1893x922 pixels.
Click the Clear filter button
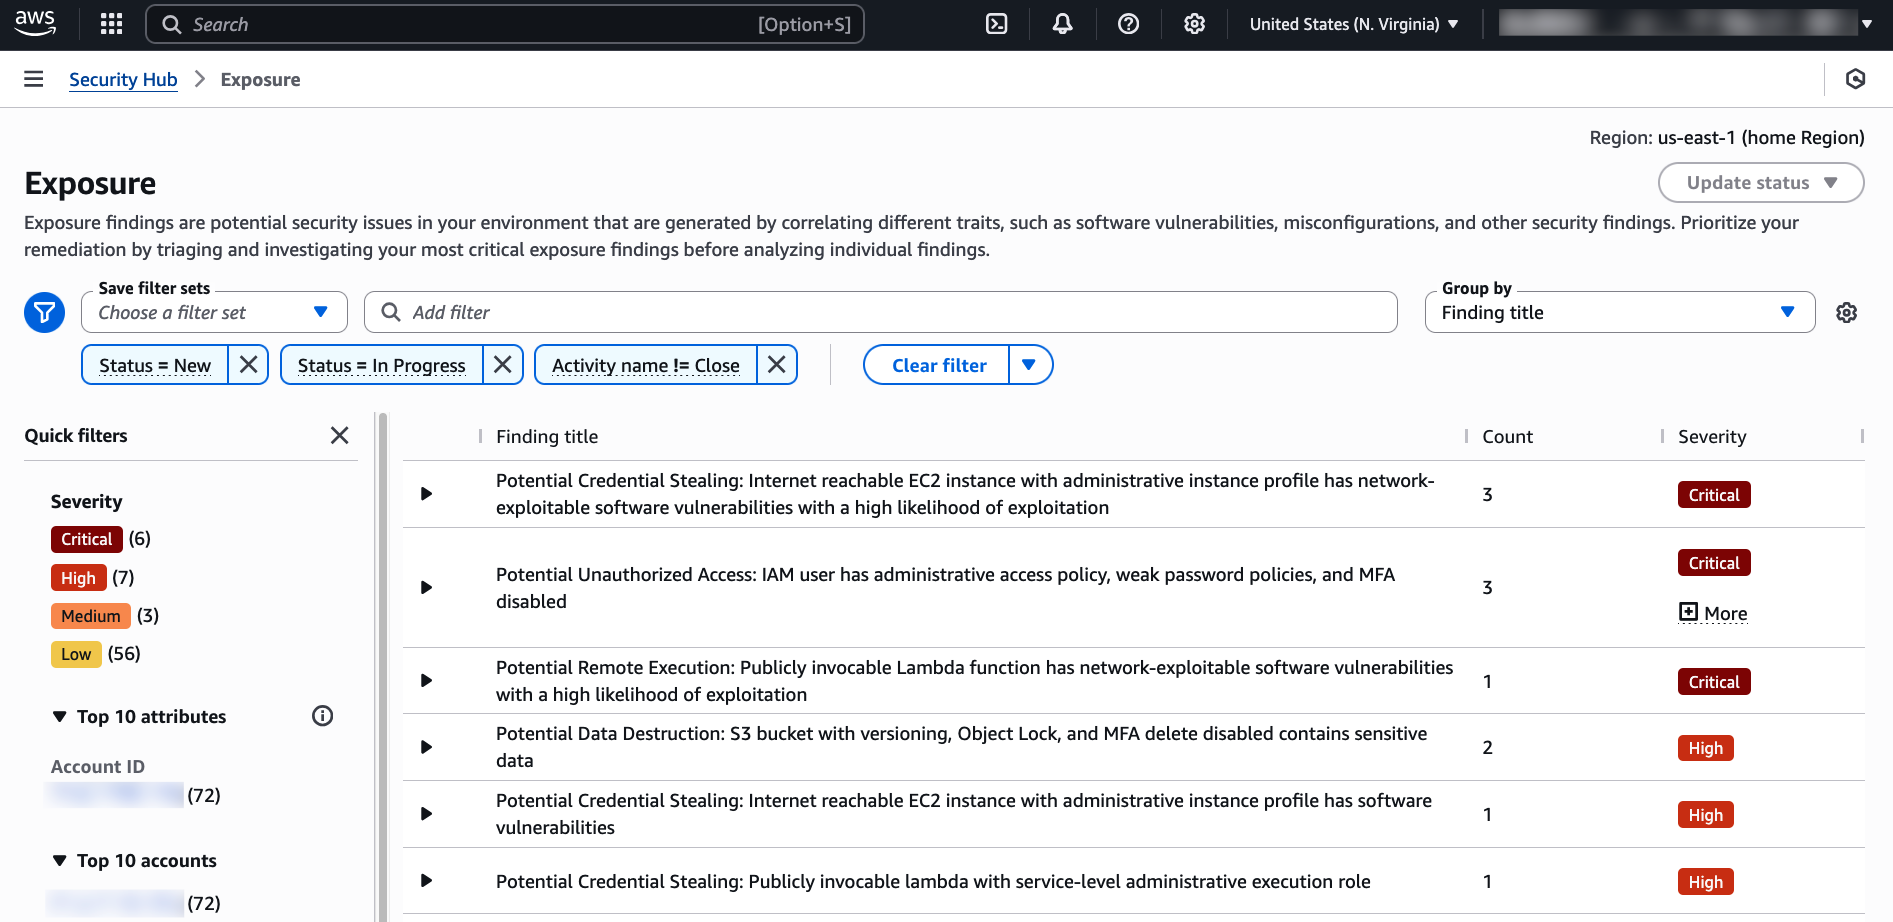click(938, 365)
